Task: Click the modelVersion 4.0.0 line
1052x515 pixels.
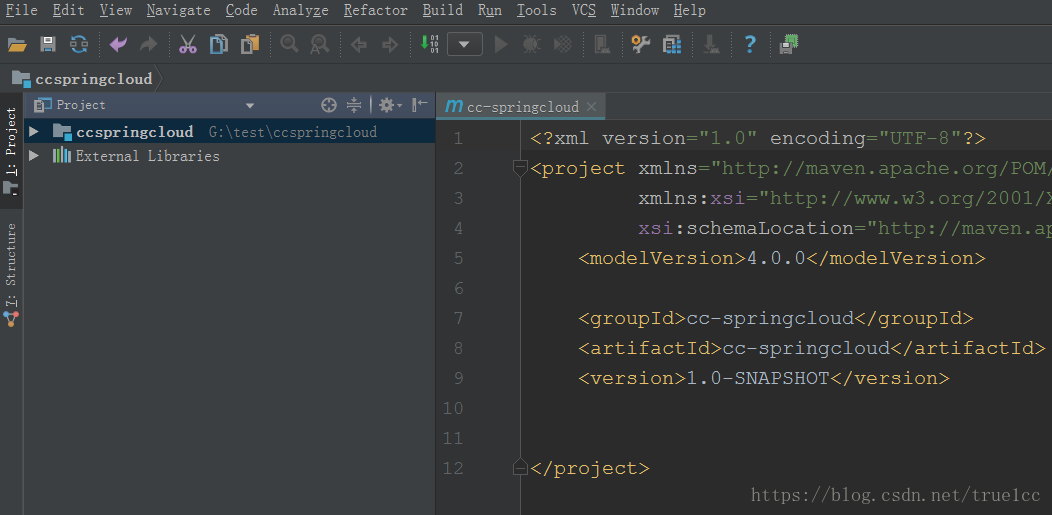Action: point(782,258)
